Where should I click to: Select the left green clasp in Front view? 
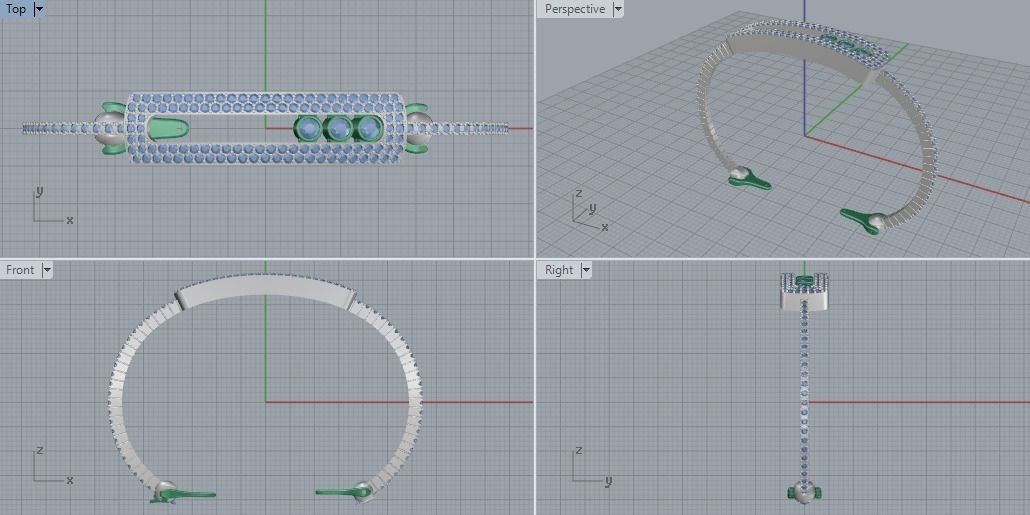[181, 494]
